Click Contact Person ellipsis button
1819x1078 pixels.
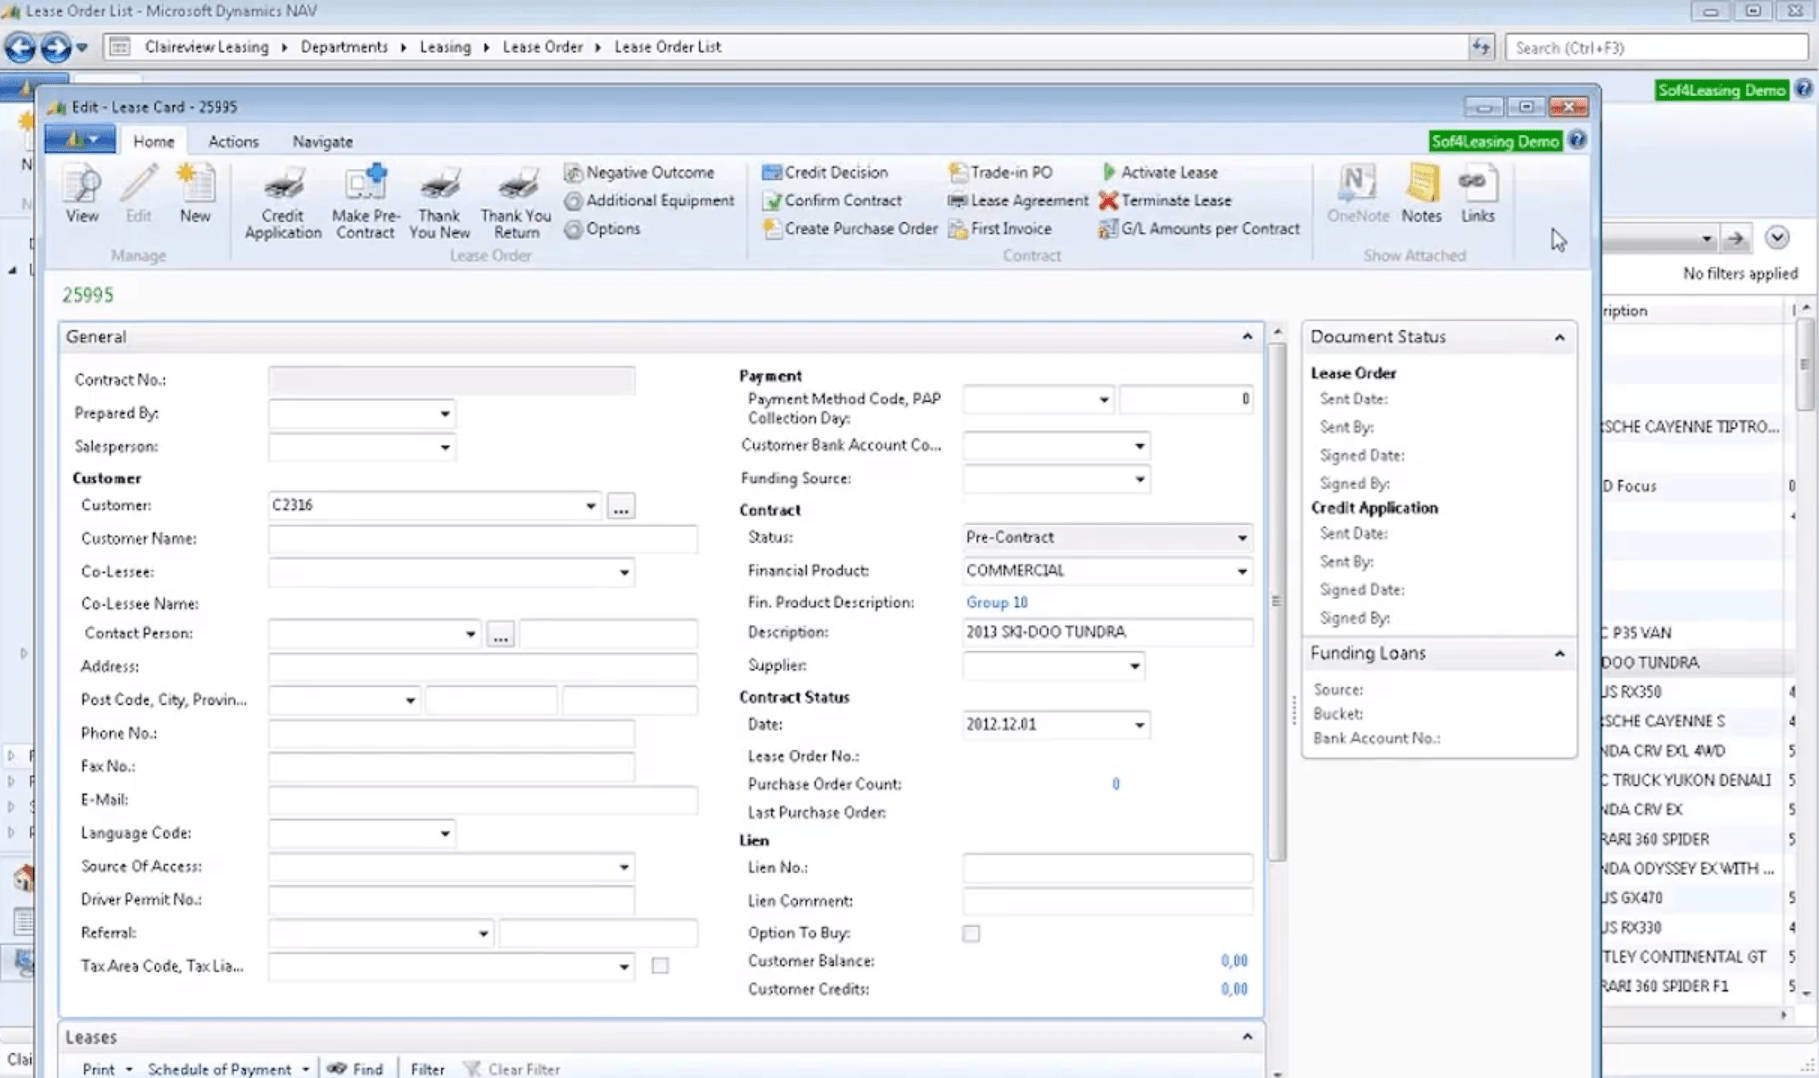(x=500, y=634)
